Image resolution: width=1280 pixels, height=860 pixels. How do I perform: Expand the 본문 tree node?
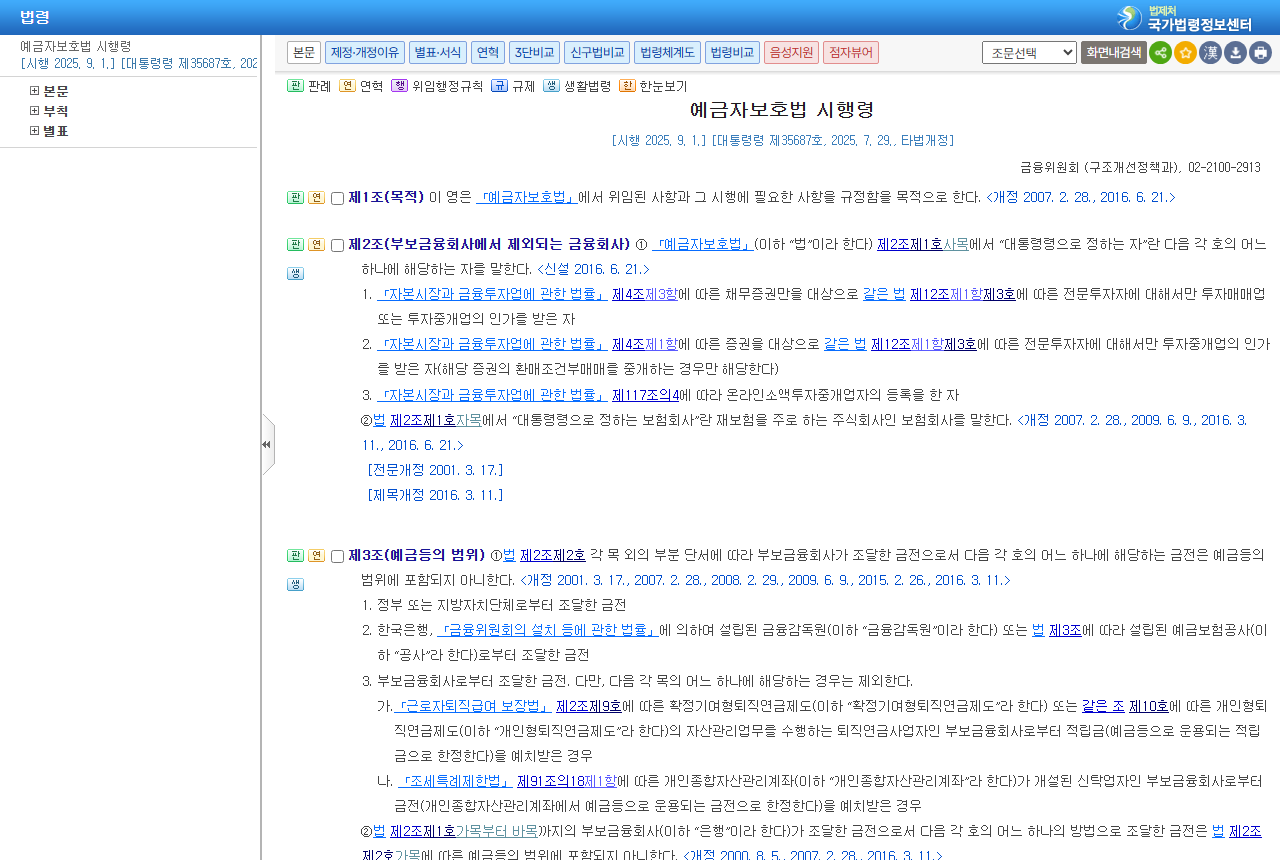[34, 91]
